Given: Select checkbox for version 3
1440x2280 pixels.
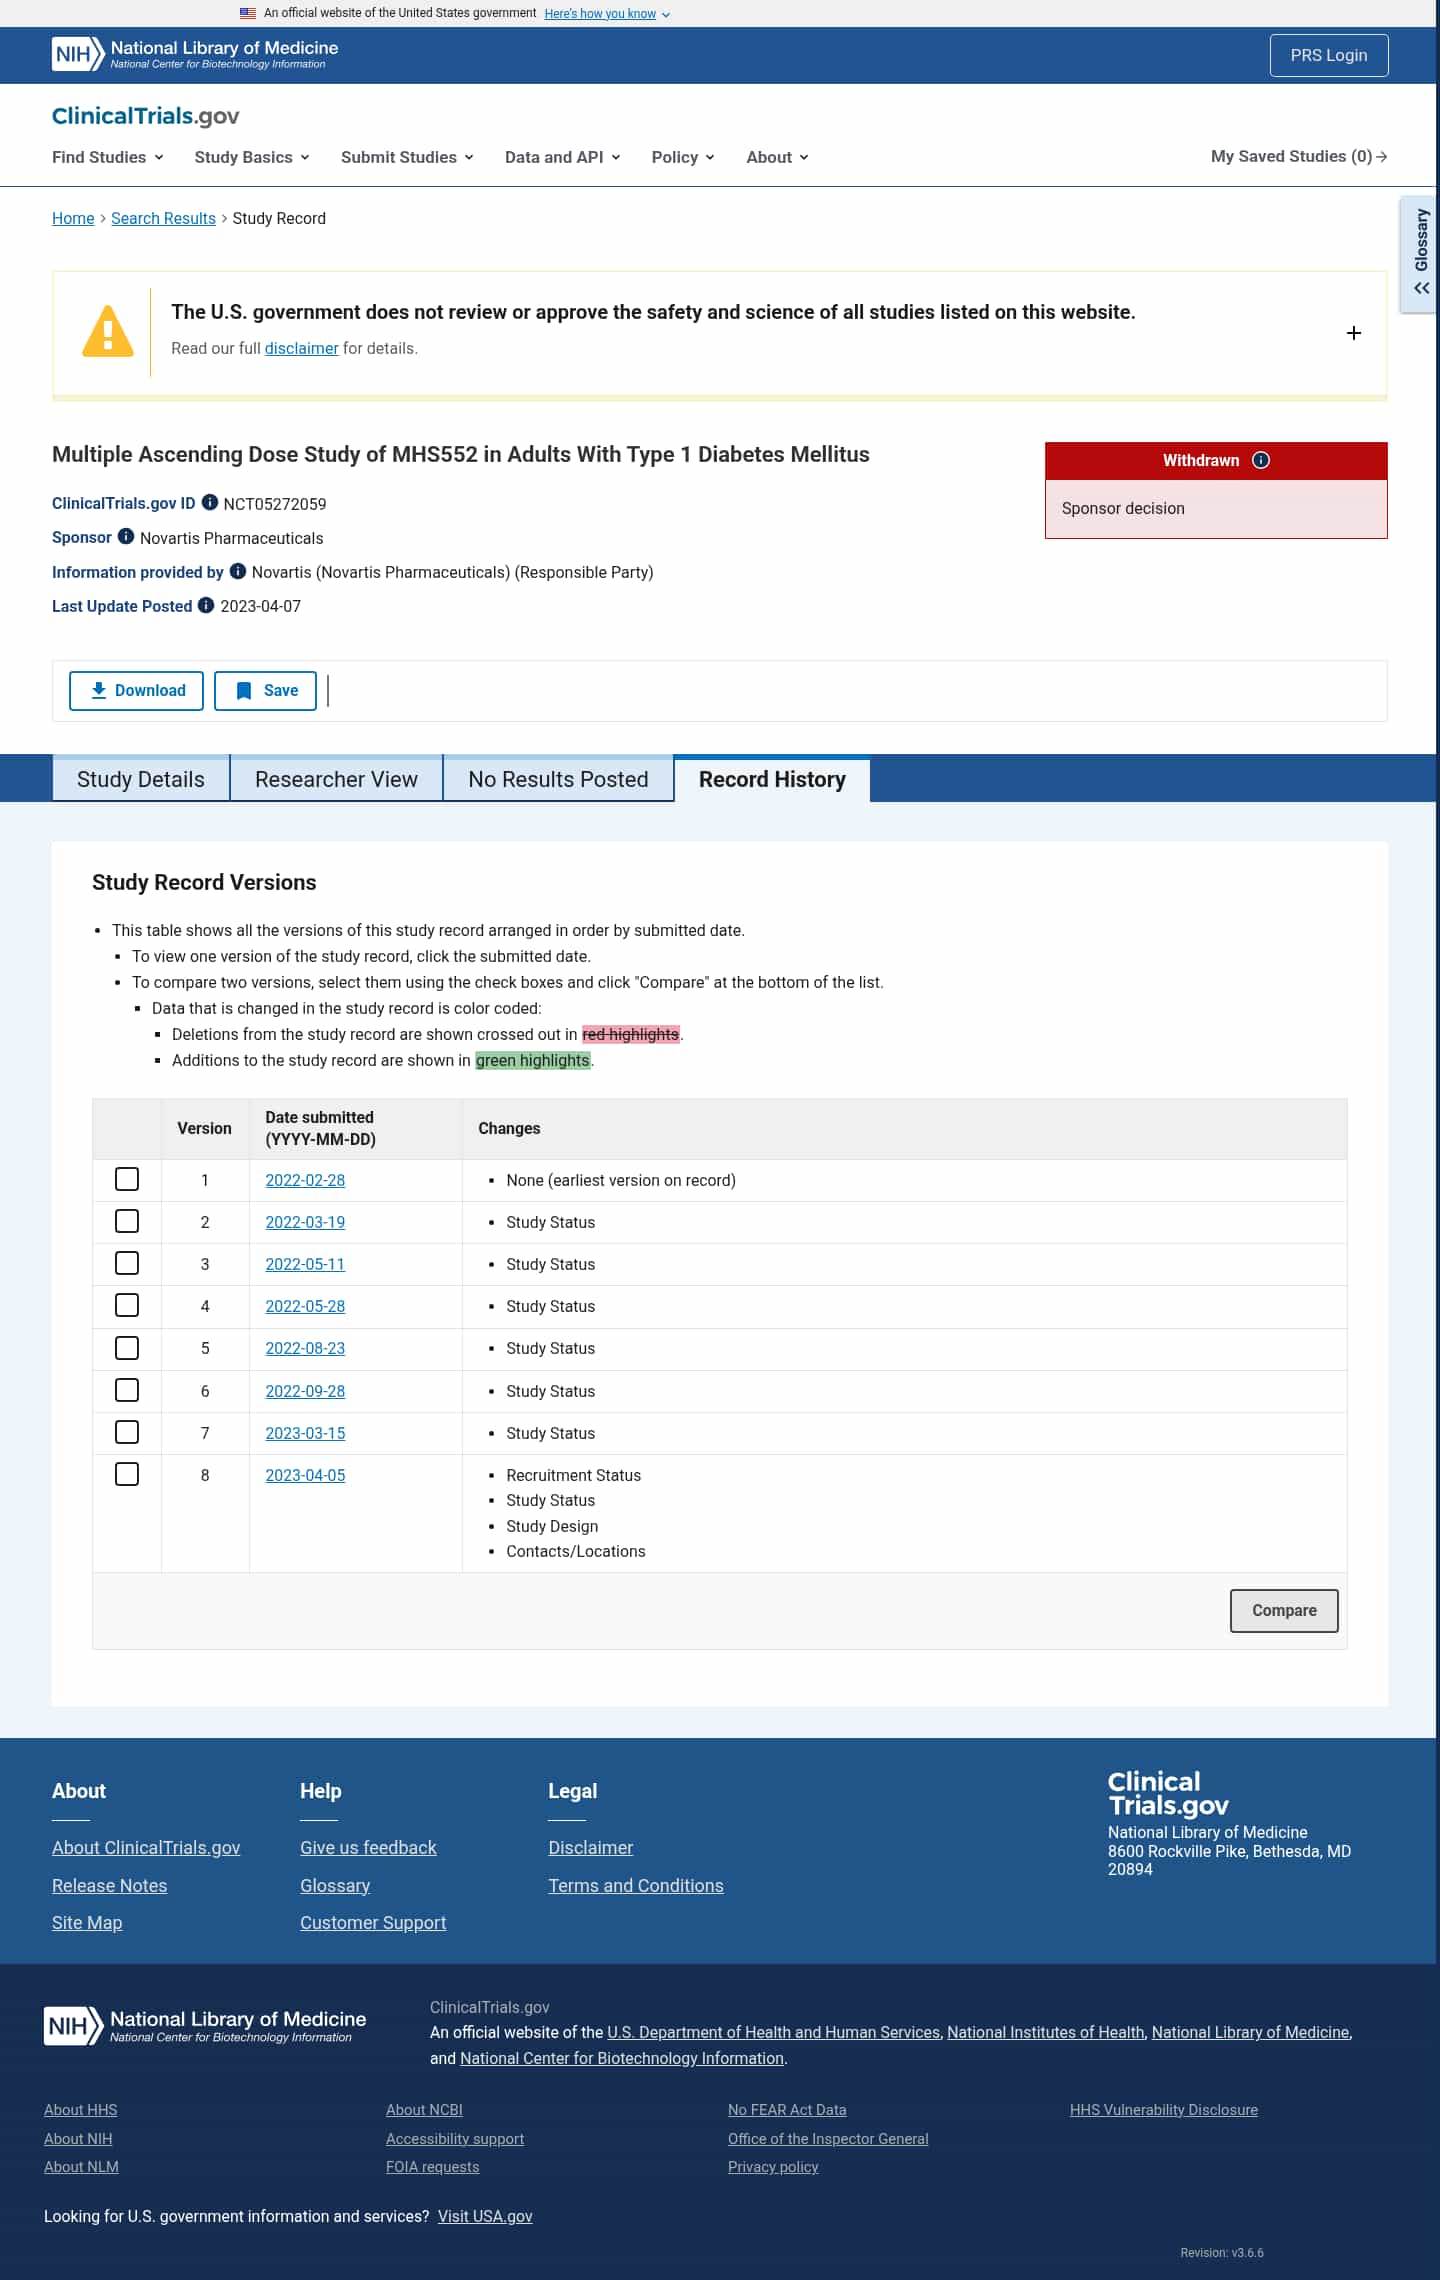Looking at the screenshot, I should [x=127, y=1263].
